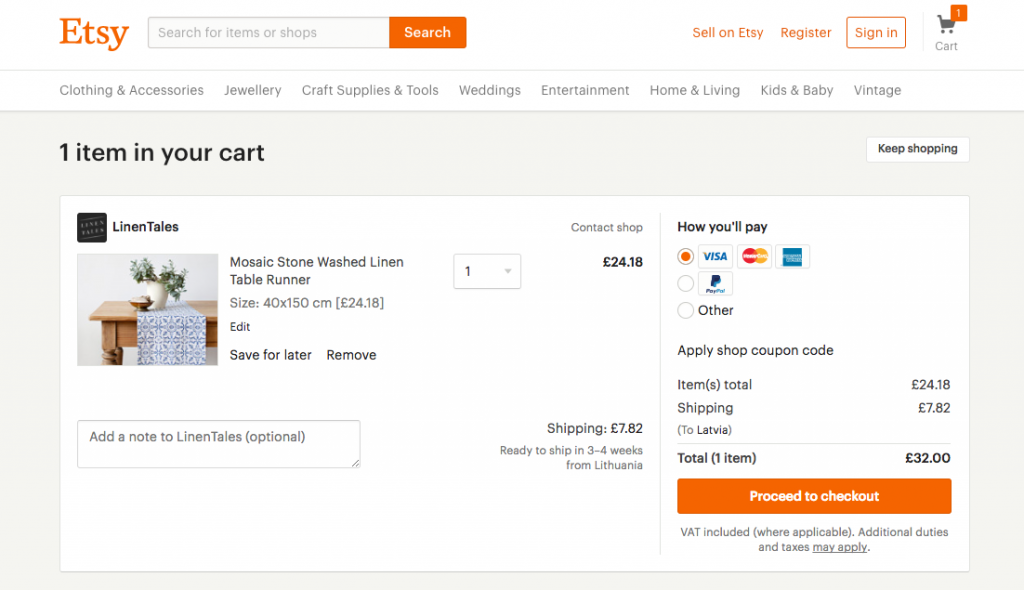Open the Clothing & Accessories category
Screen dimensions: 1024x590
tap(131, 90)
